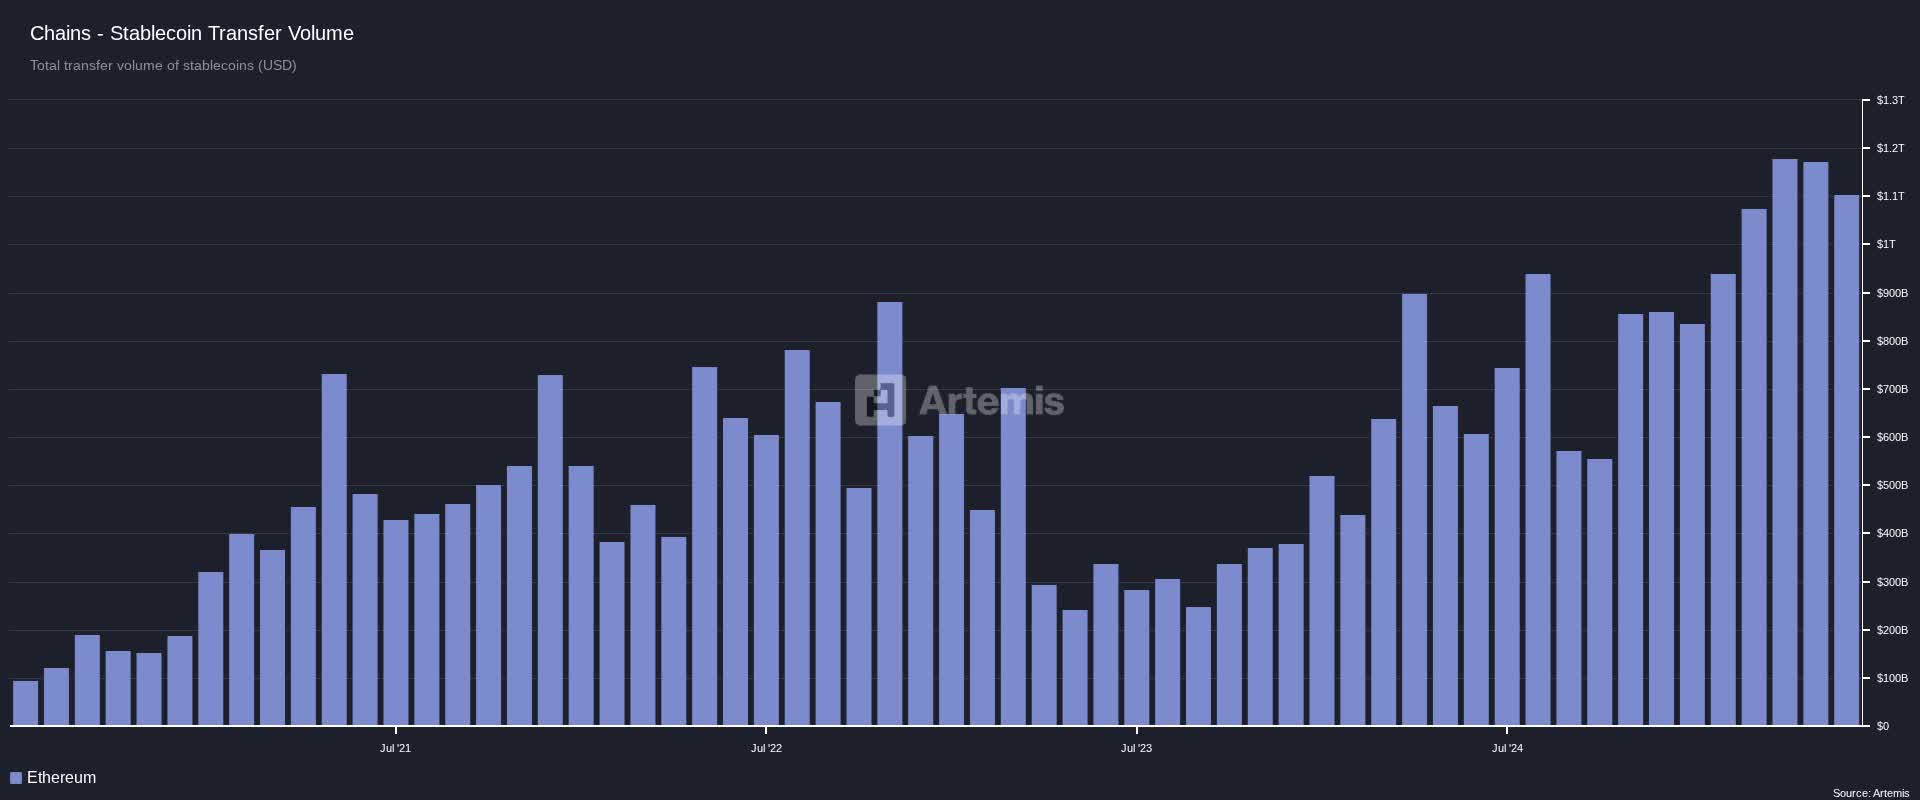
Task: Click the $1.2T y-axis label
Action: (x=1890, y=148)
